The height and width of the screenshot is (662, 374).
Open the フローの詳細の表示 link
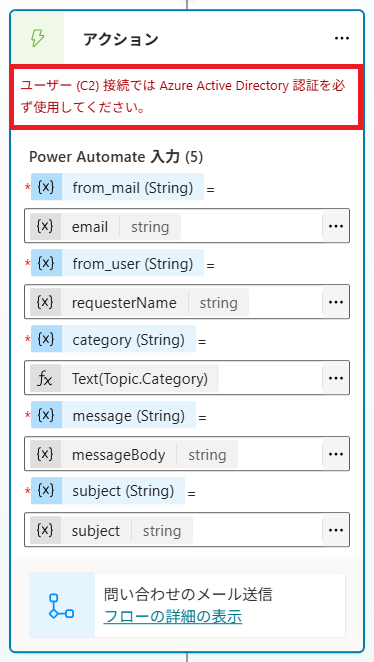[173, 617]
